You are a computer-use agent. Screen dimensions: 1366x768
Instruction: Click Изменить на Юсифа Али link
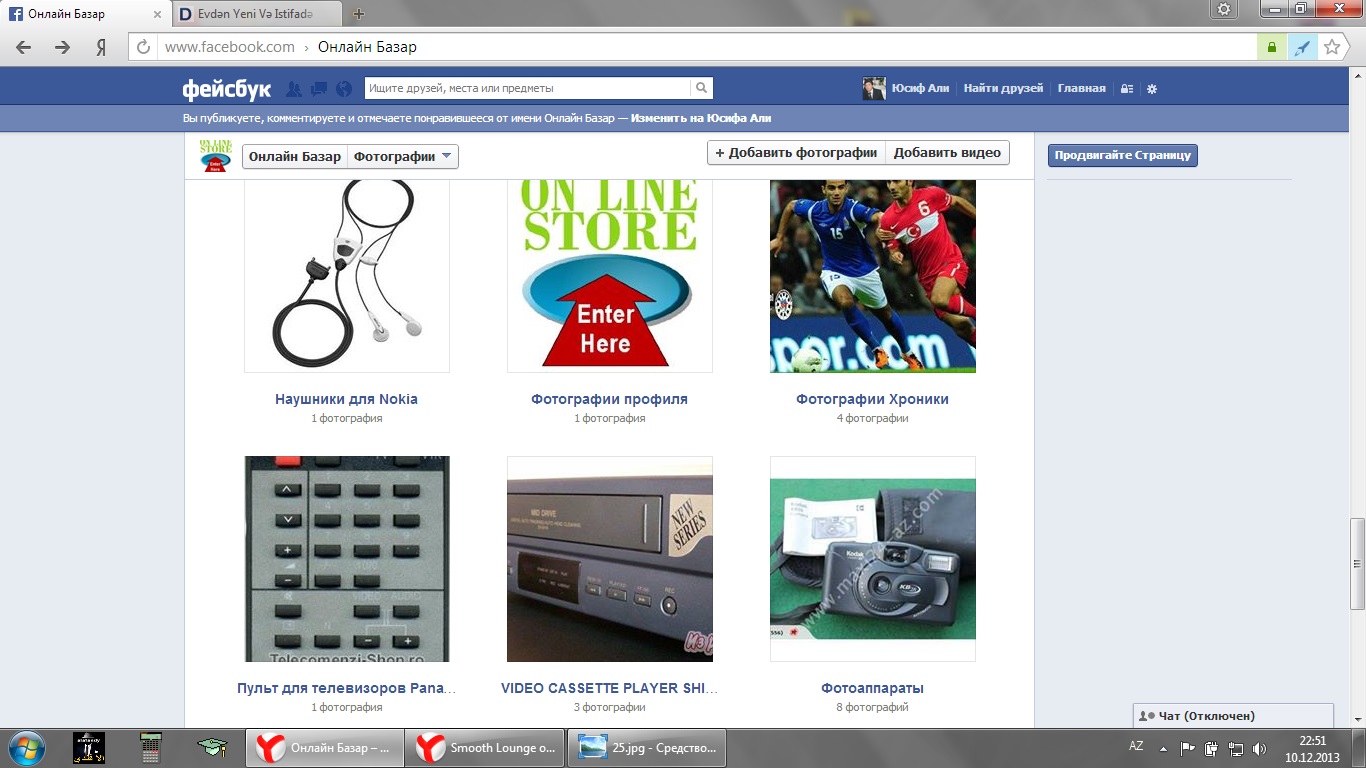[701, 118]
